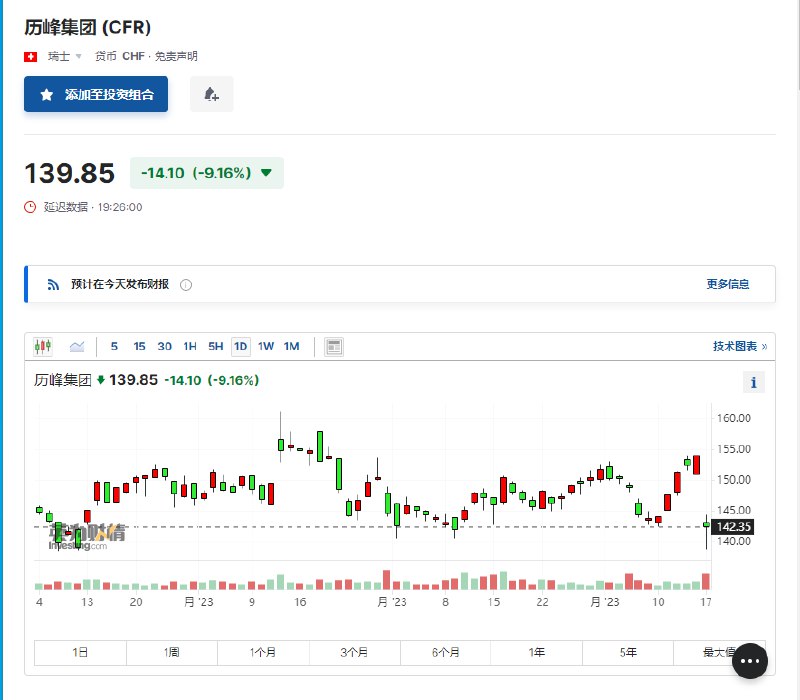800x700 pixels.
Task: Add stock via 添加至投资组合 button
Action: [x=96, y=94]
